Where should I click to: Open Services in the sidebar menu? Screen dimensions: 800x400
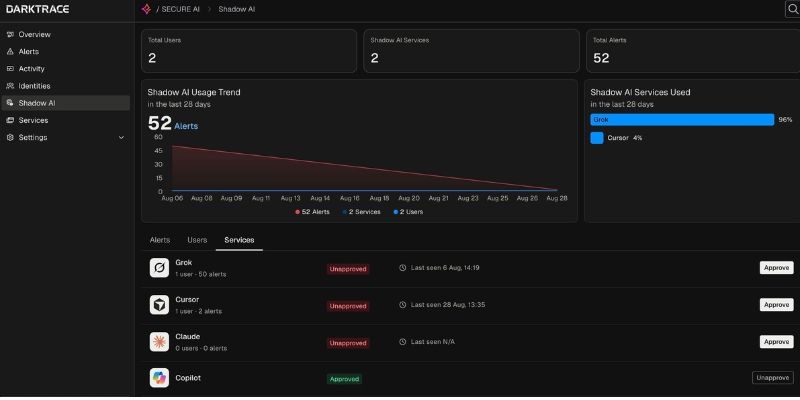pyautogui.click(x=65, y=120)
